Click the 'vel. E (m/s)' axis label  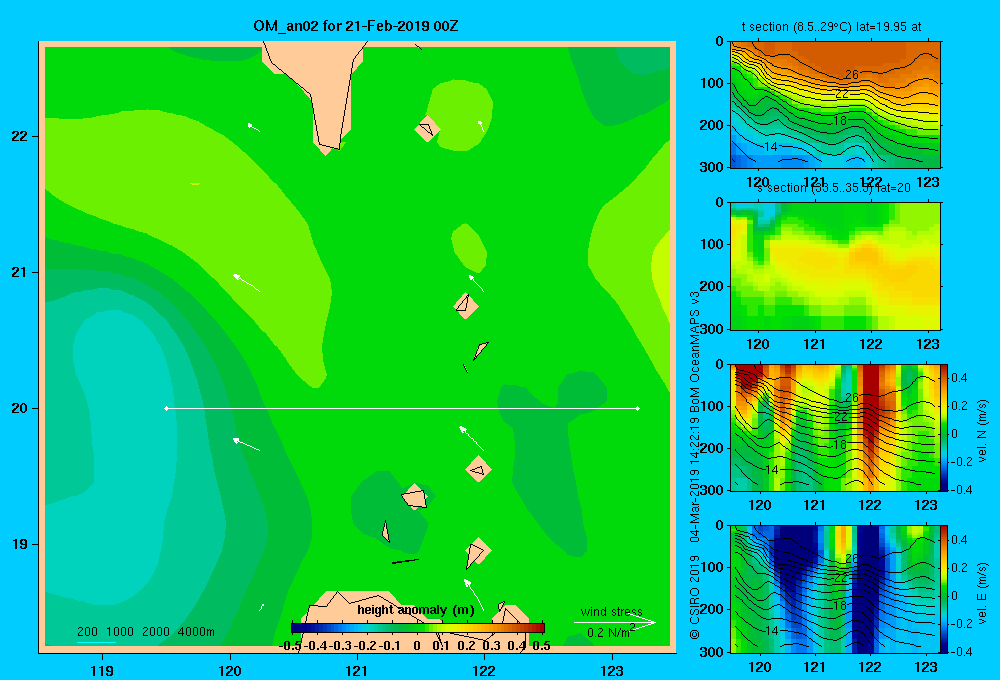click(983, 592)
